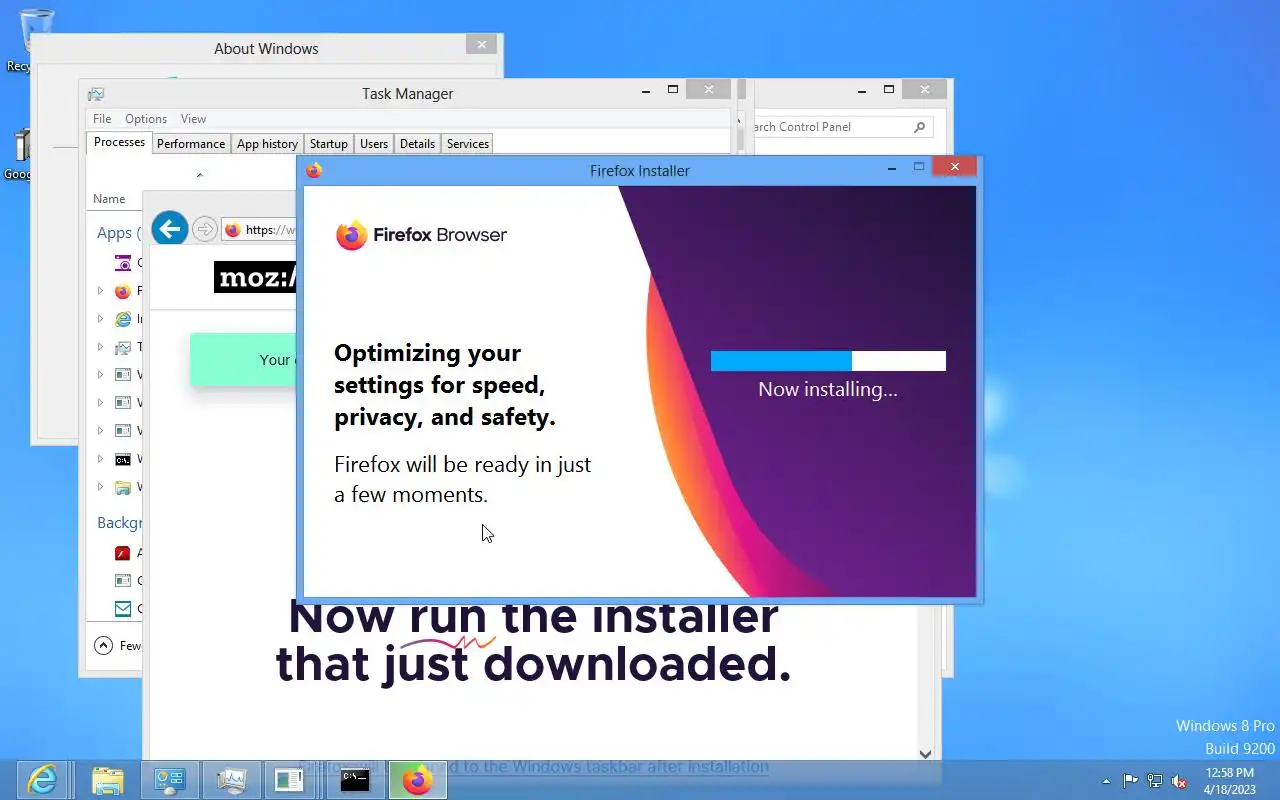Click Internet Explorer forward arrow button
The height and width of the screenshot is (800, 1280).
(x=204, y=230)
